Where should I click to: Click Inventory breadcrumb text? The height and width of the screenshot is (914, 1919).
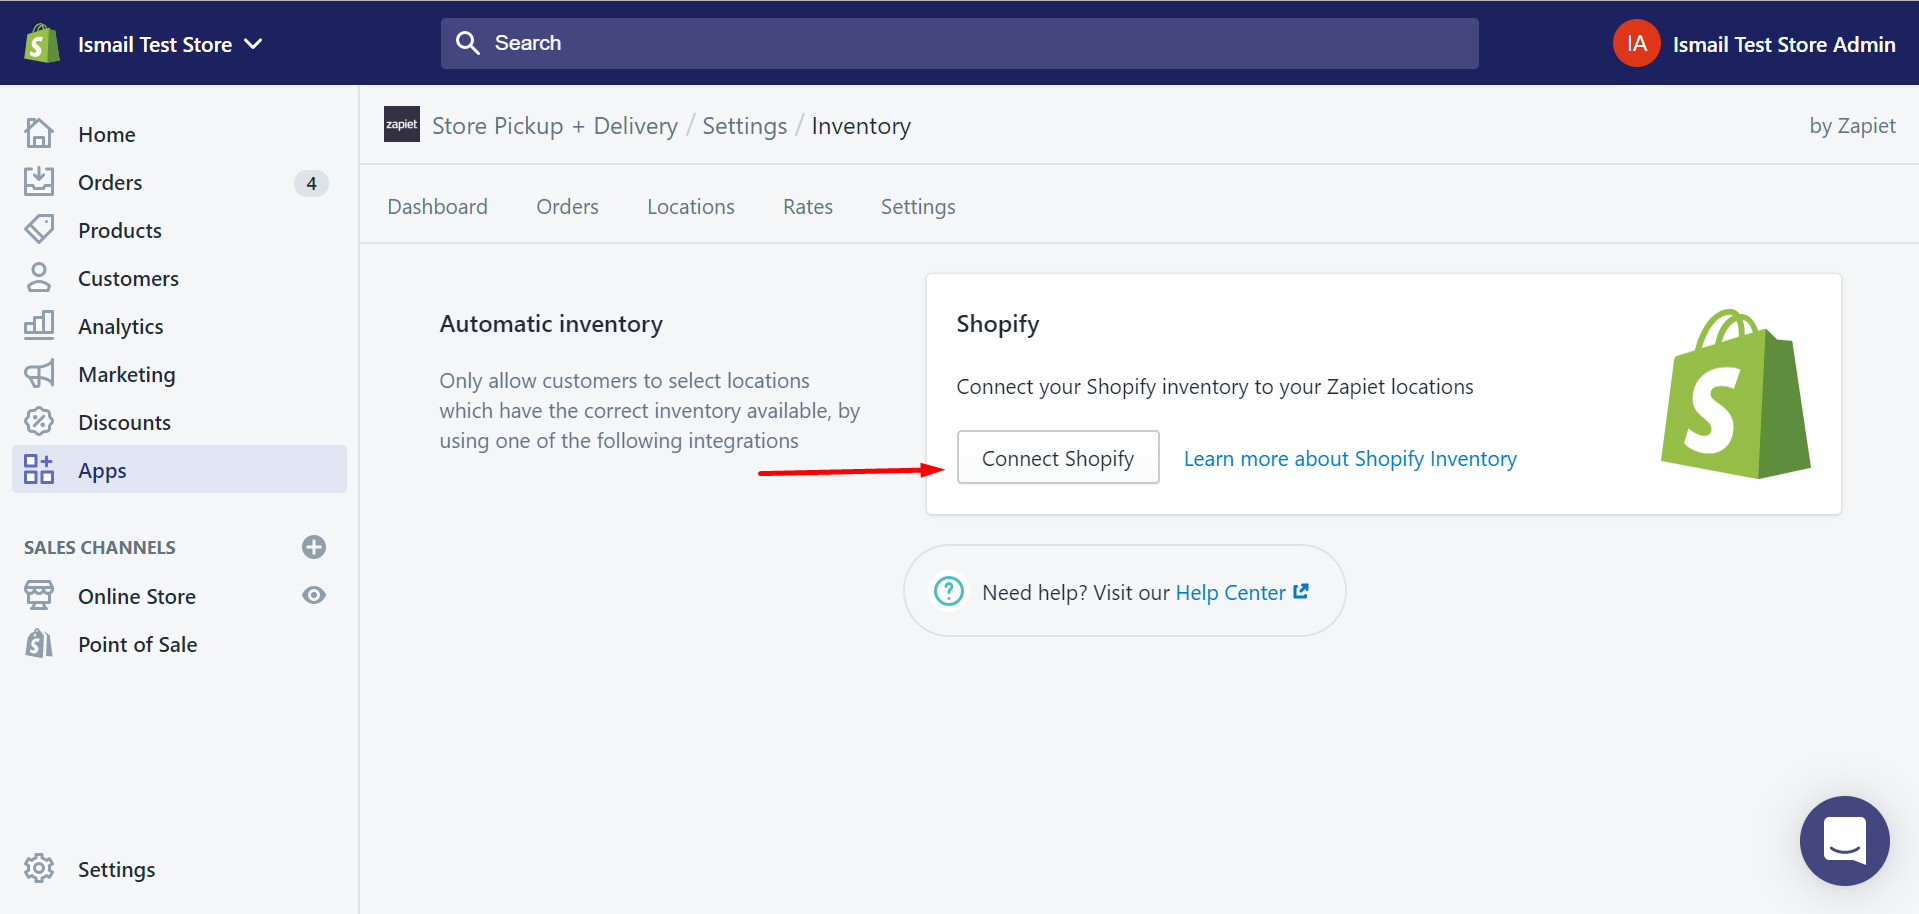click(861, 126)
